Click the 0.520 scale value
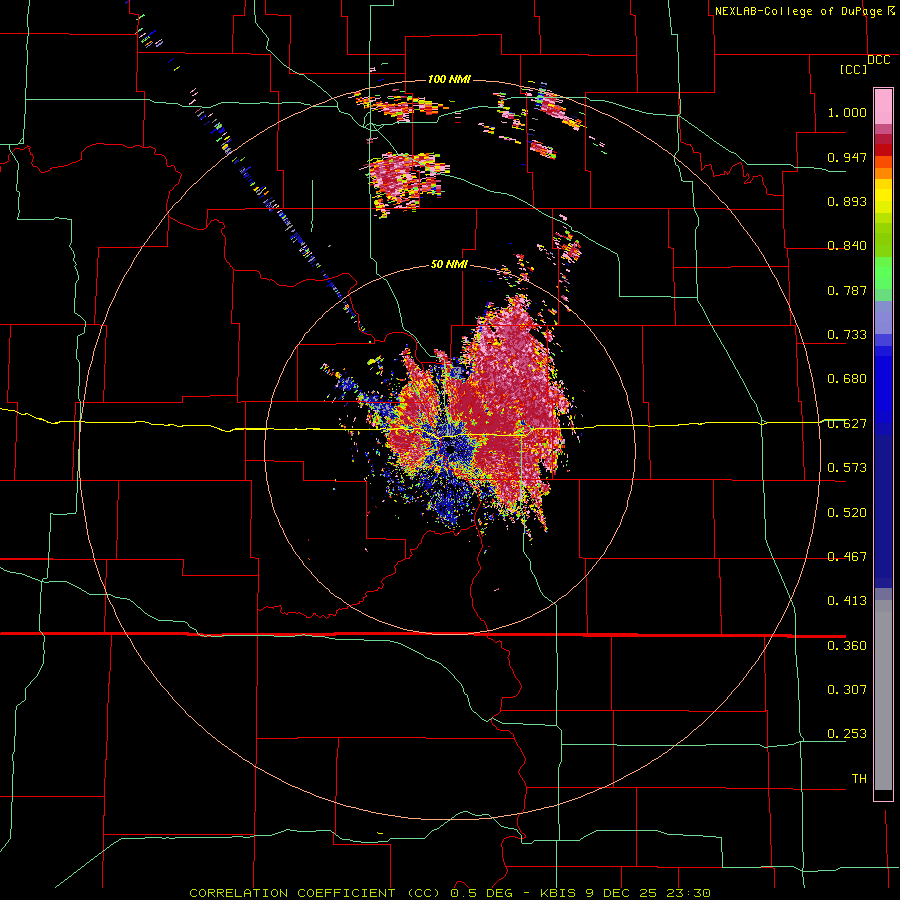This screenshot has height=900, width=900. point(847,512)
